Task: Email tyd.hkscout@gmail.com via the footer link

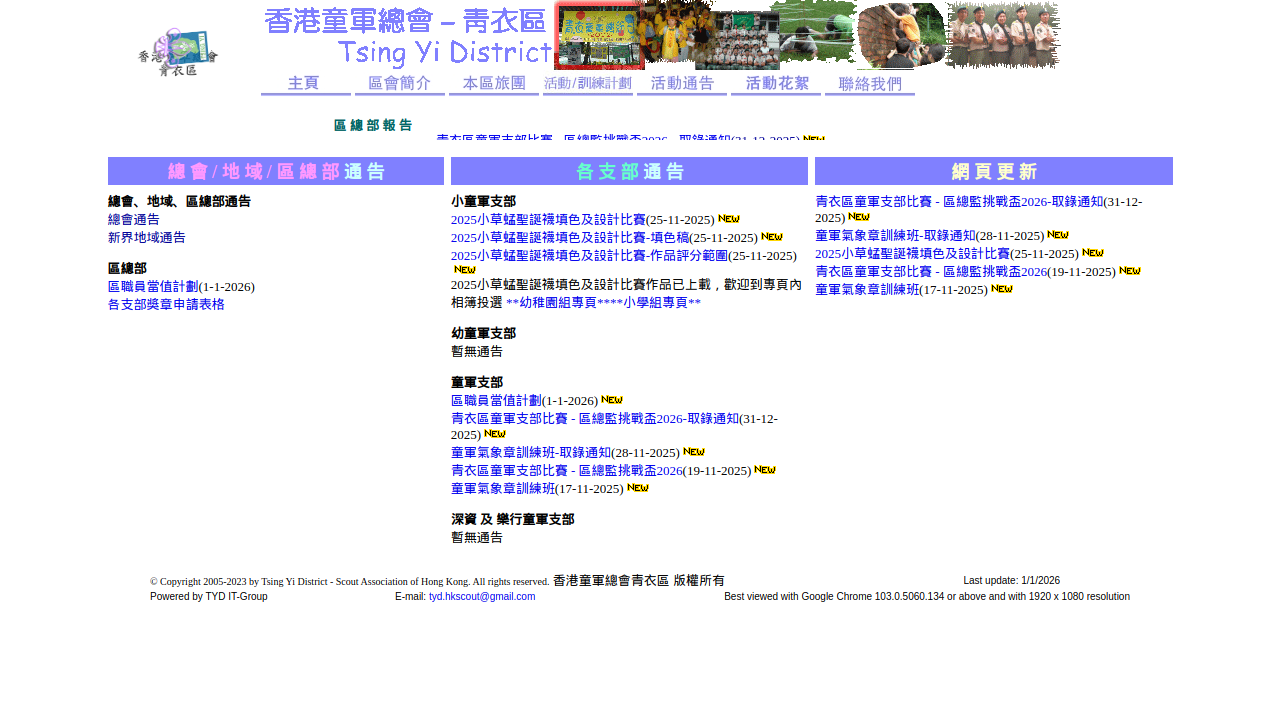Action: click(481, 596)
